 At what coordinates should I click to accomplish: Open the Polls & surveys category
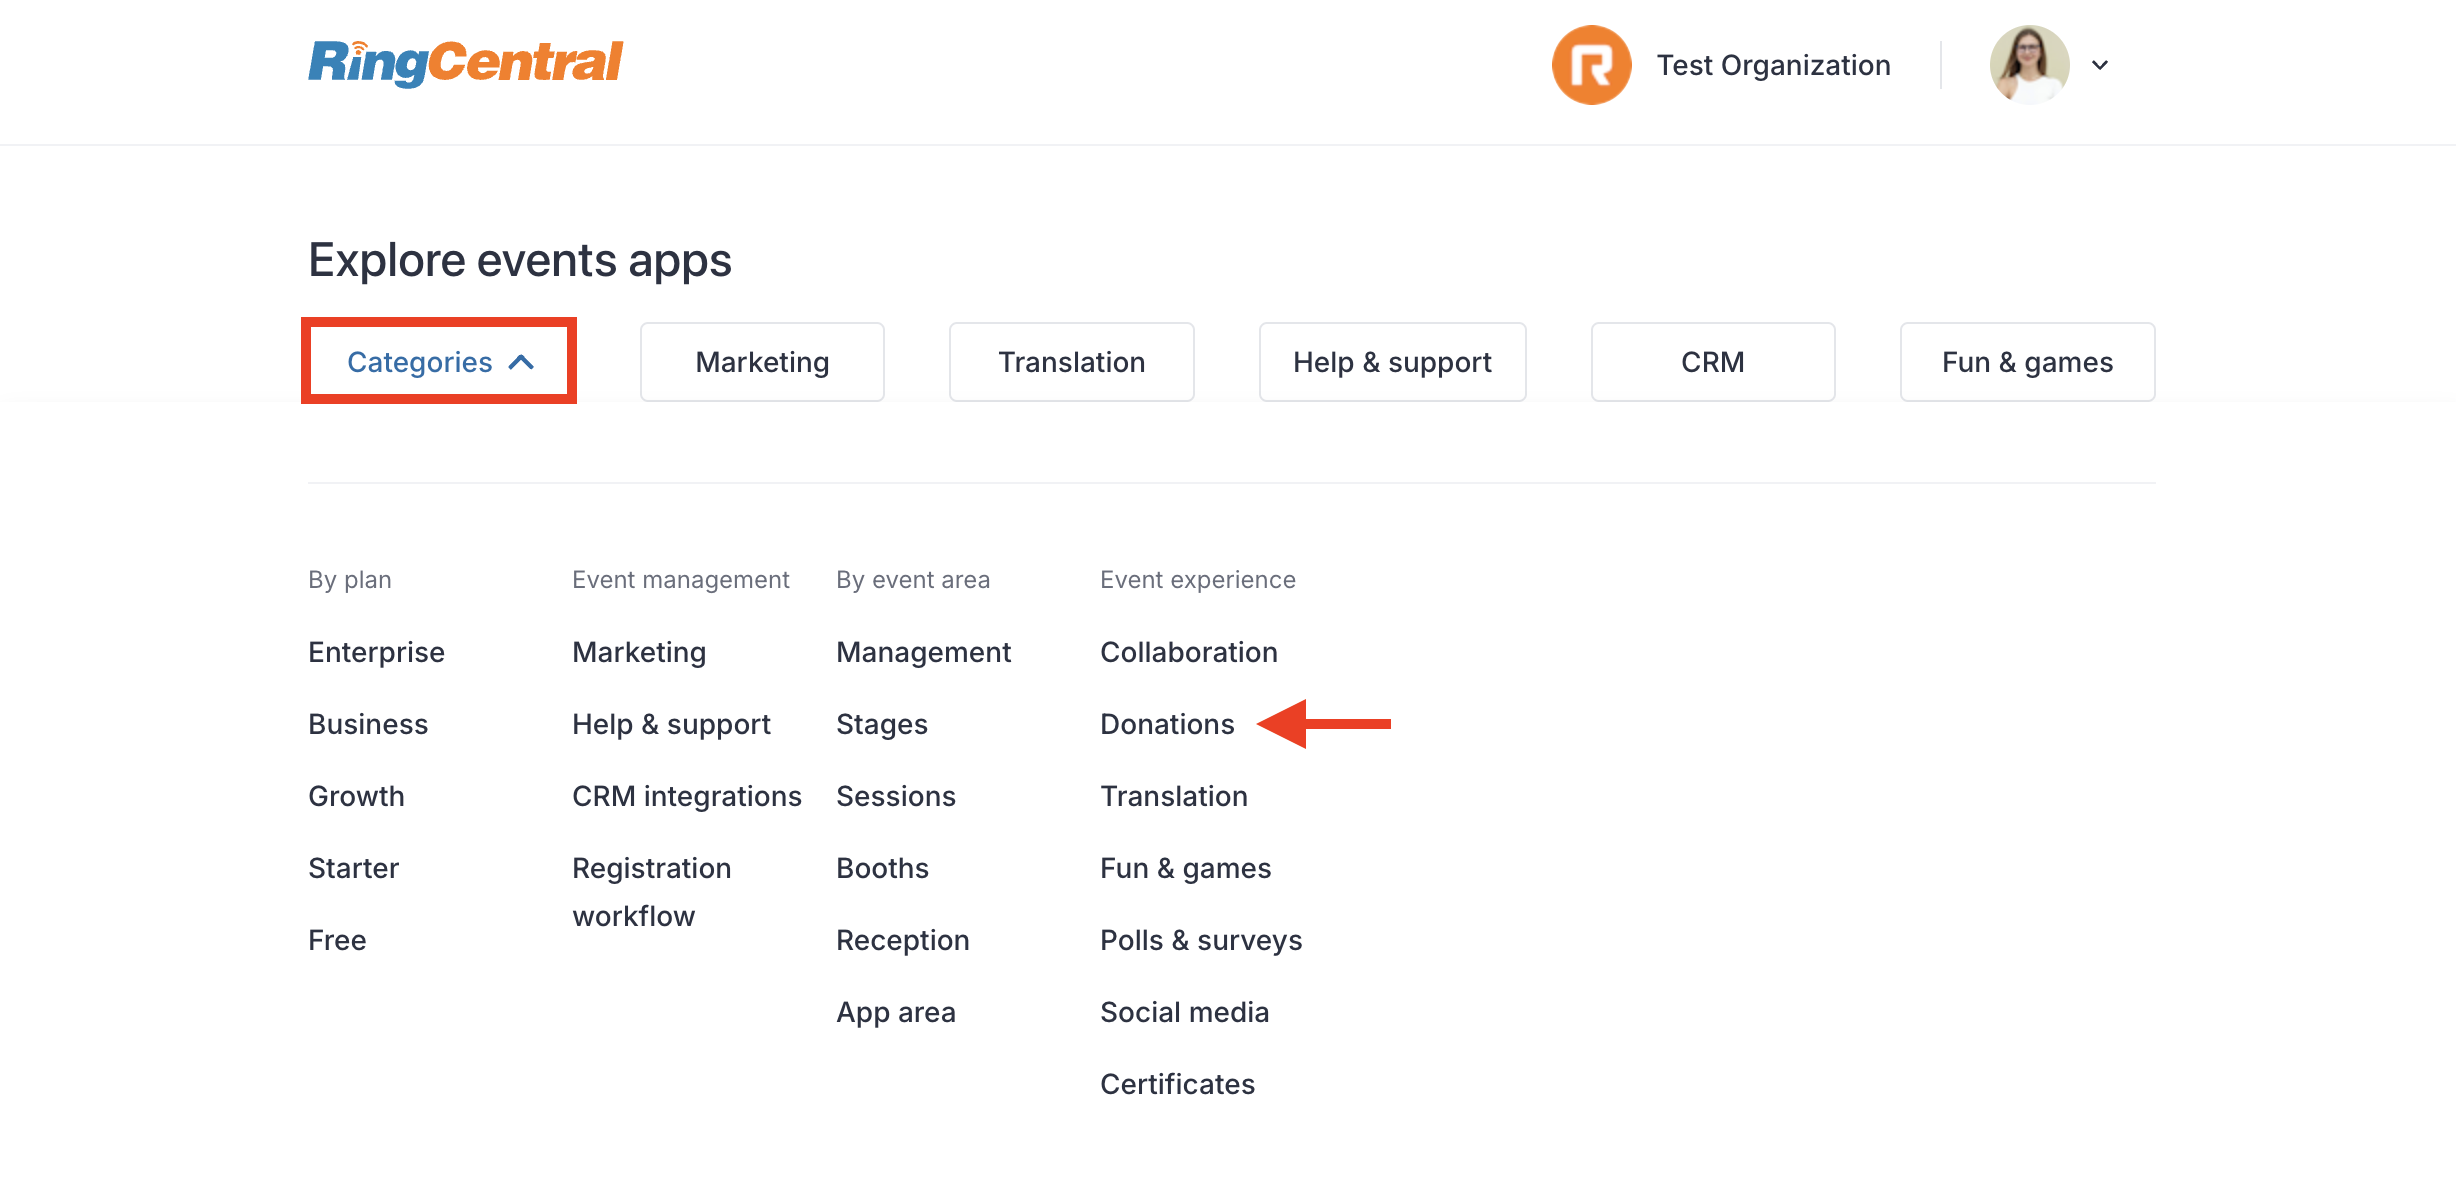[x=1201, y=940]
